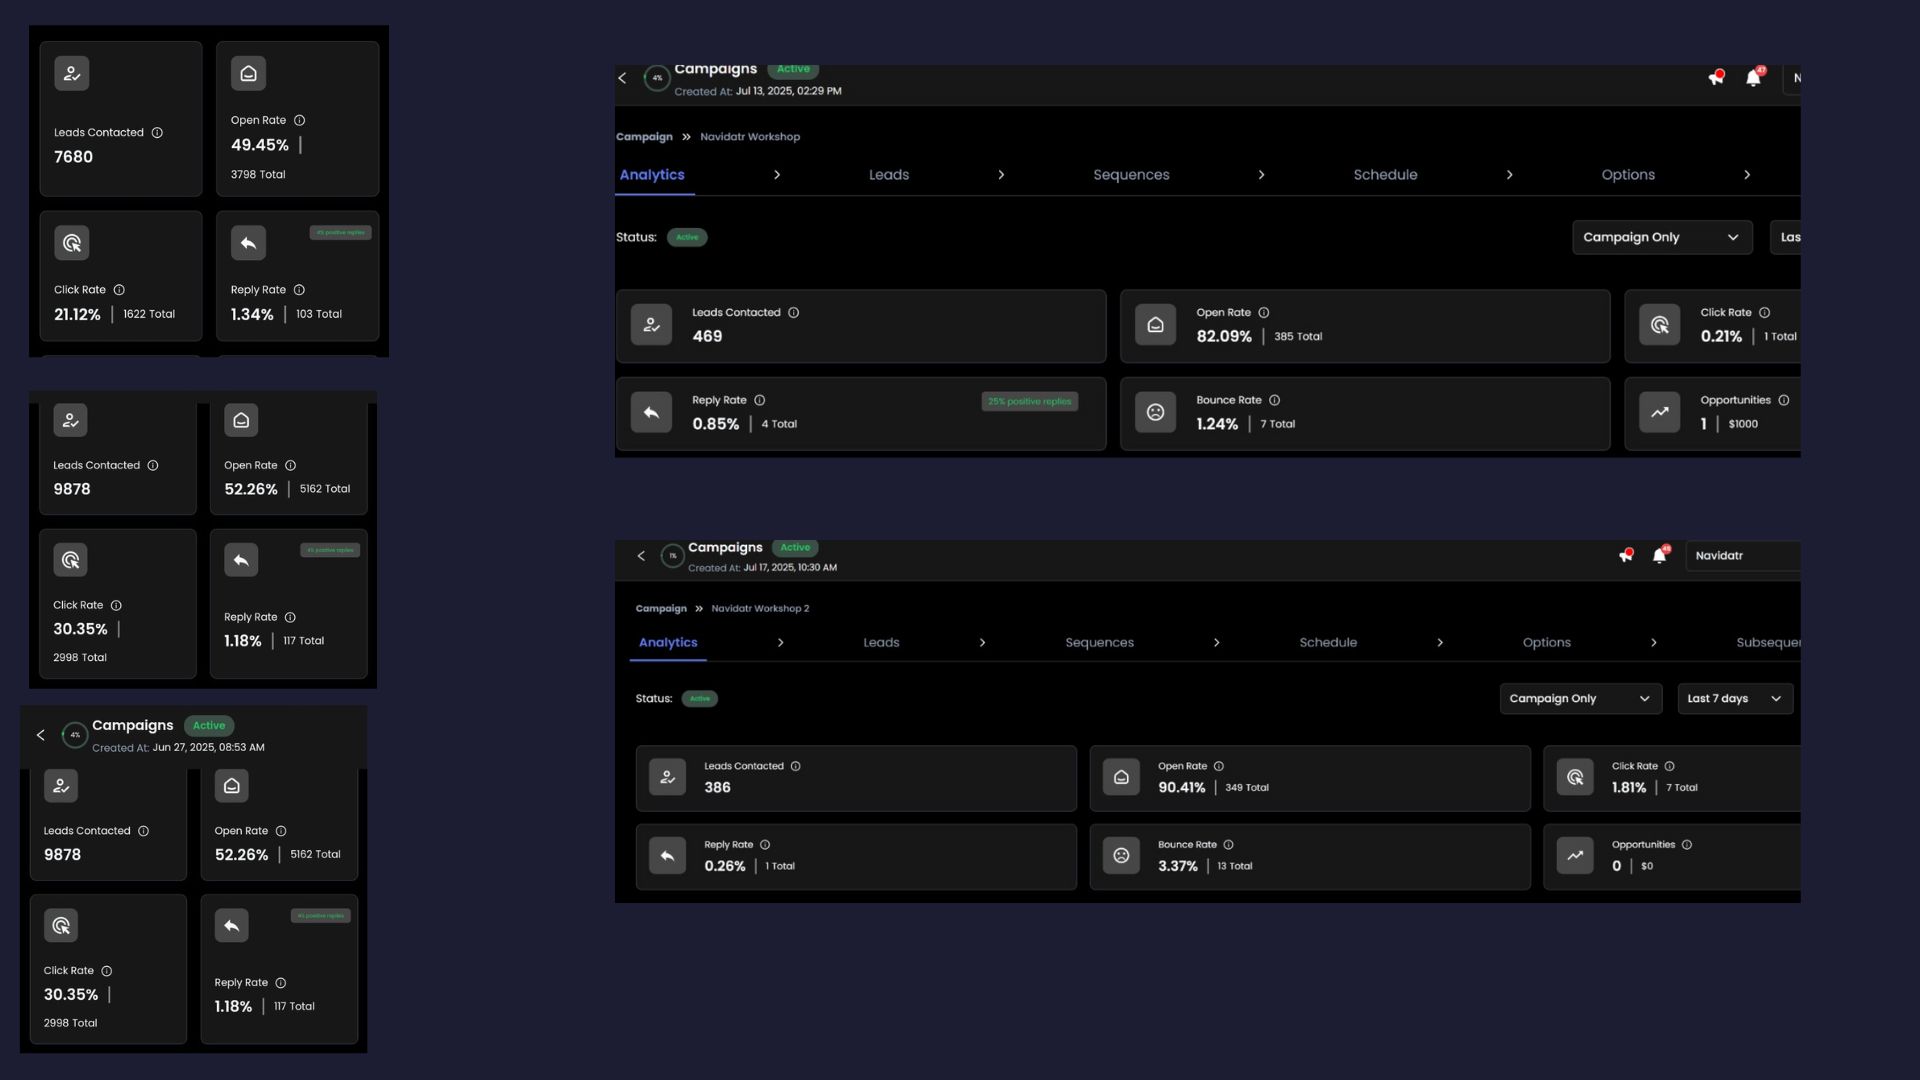
Task: Expand the Campaign Only dropdown under Navidatr Workshop
Action: coord(1661,238)
